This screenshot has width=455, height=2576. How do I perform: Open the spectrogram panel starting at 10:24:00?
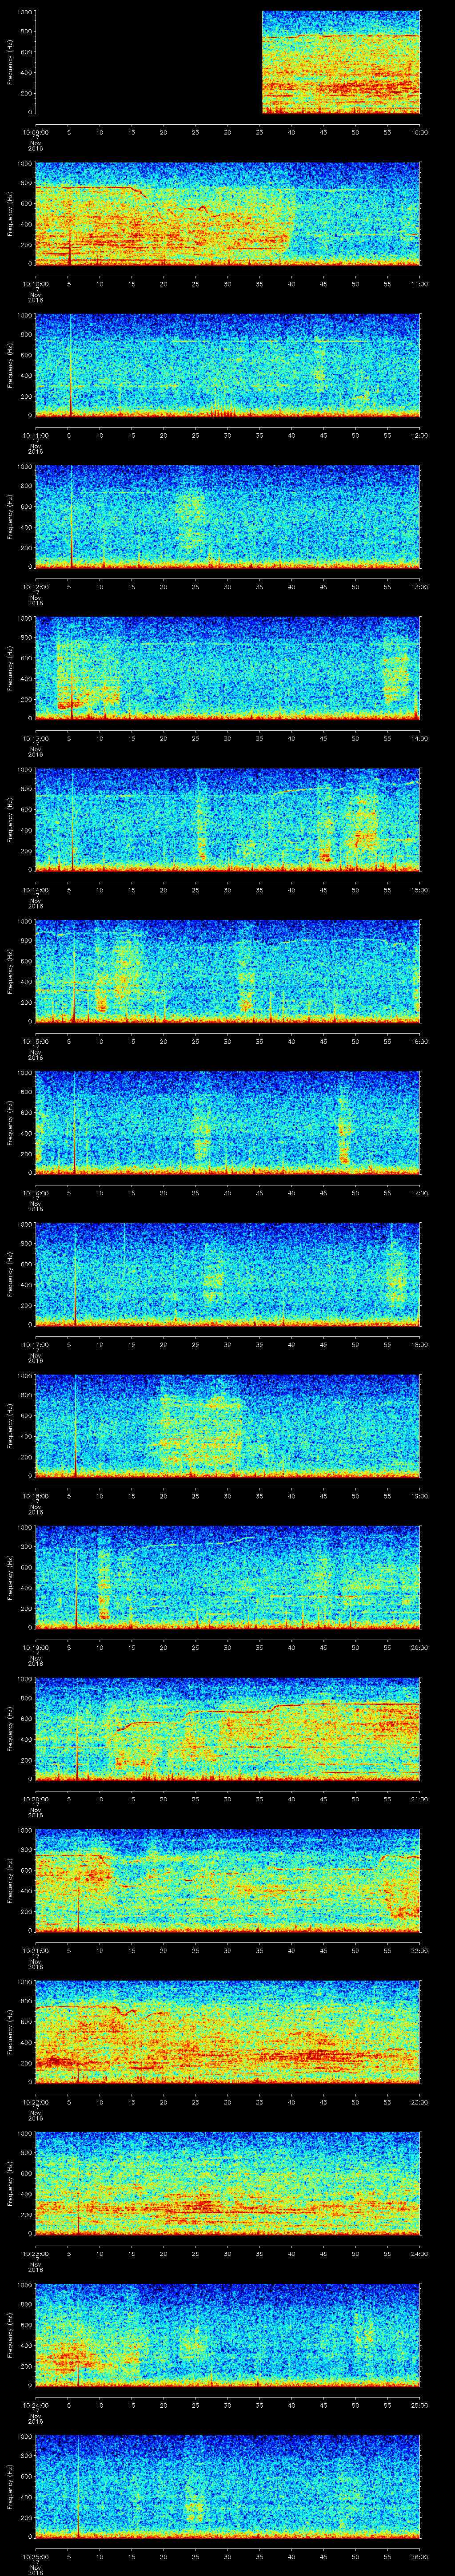[x=227, y=2335]
